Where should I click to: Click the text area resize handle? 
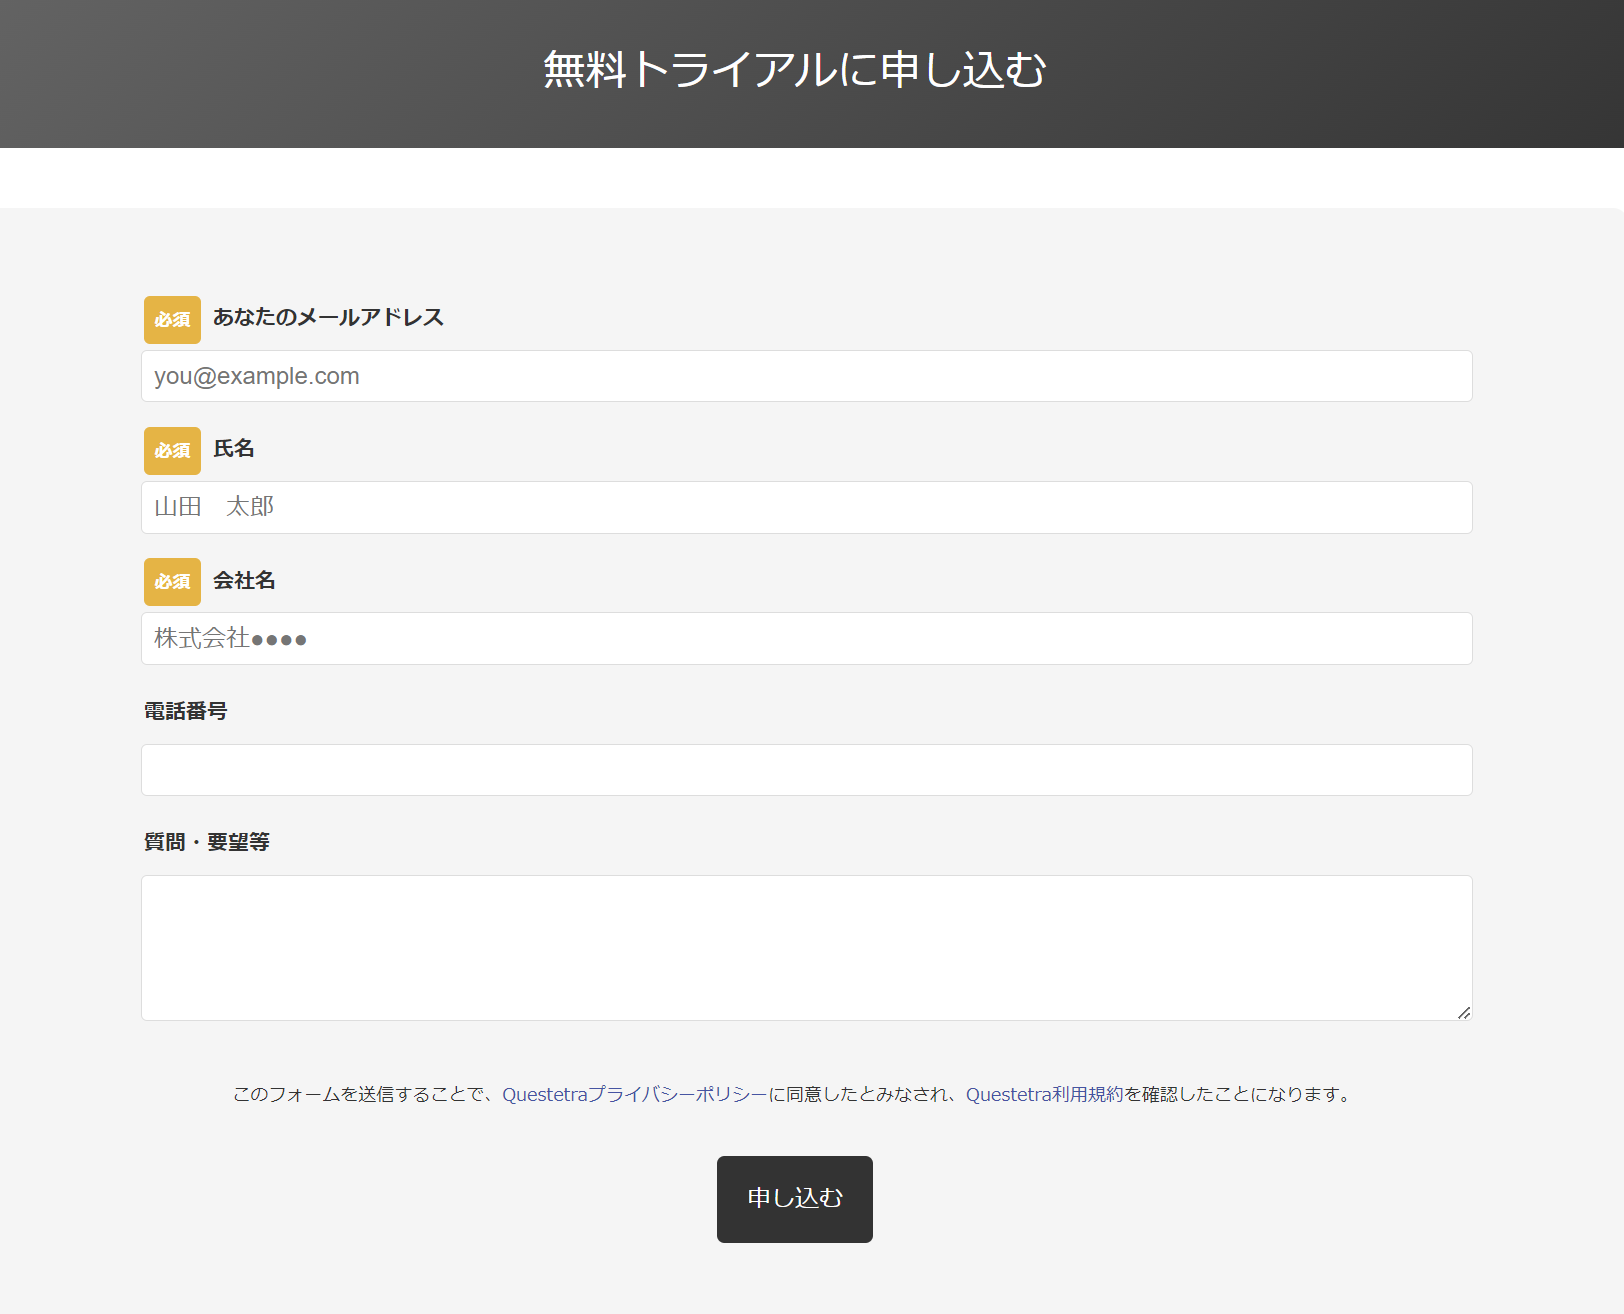pos(1463,1012)
